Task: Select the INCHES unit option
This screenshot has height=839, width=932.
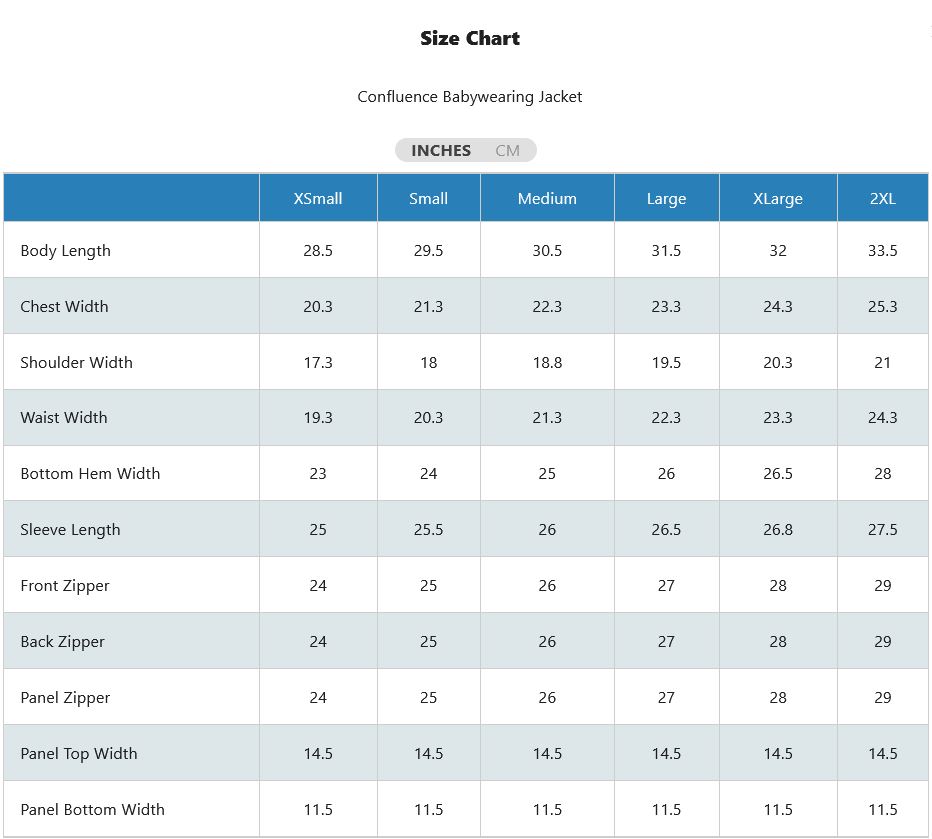Action: (440, 150)
